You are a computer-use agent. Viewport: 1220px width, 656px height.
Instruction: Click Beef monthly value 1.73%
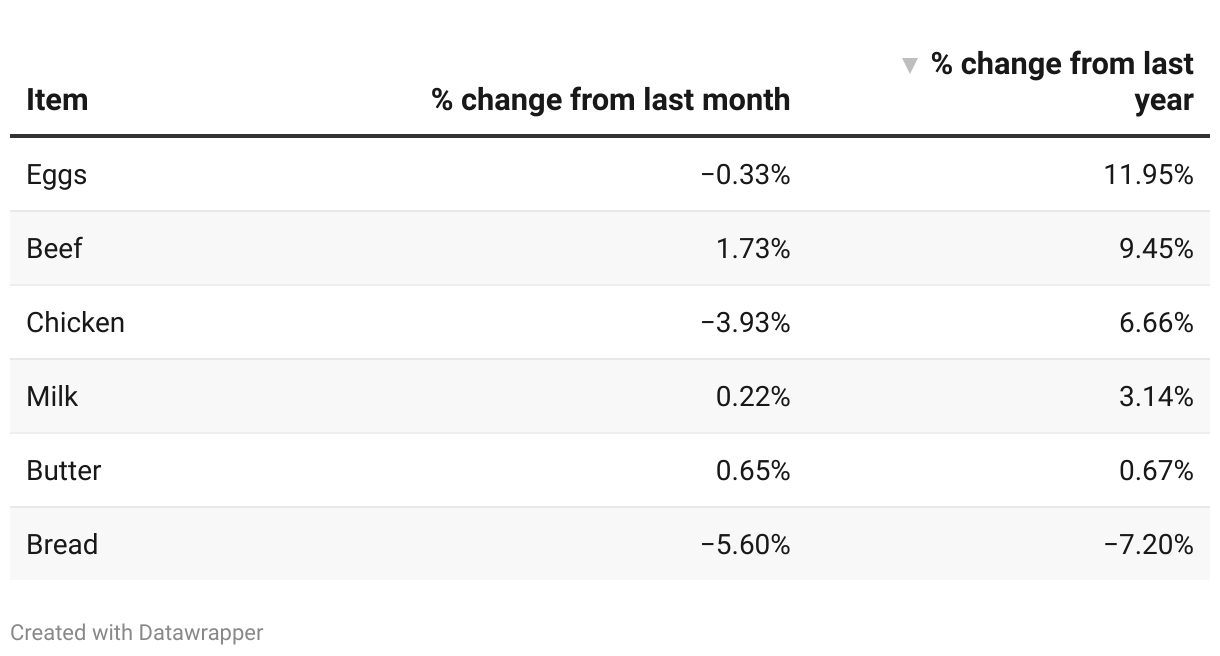coord(753,248)
